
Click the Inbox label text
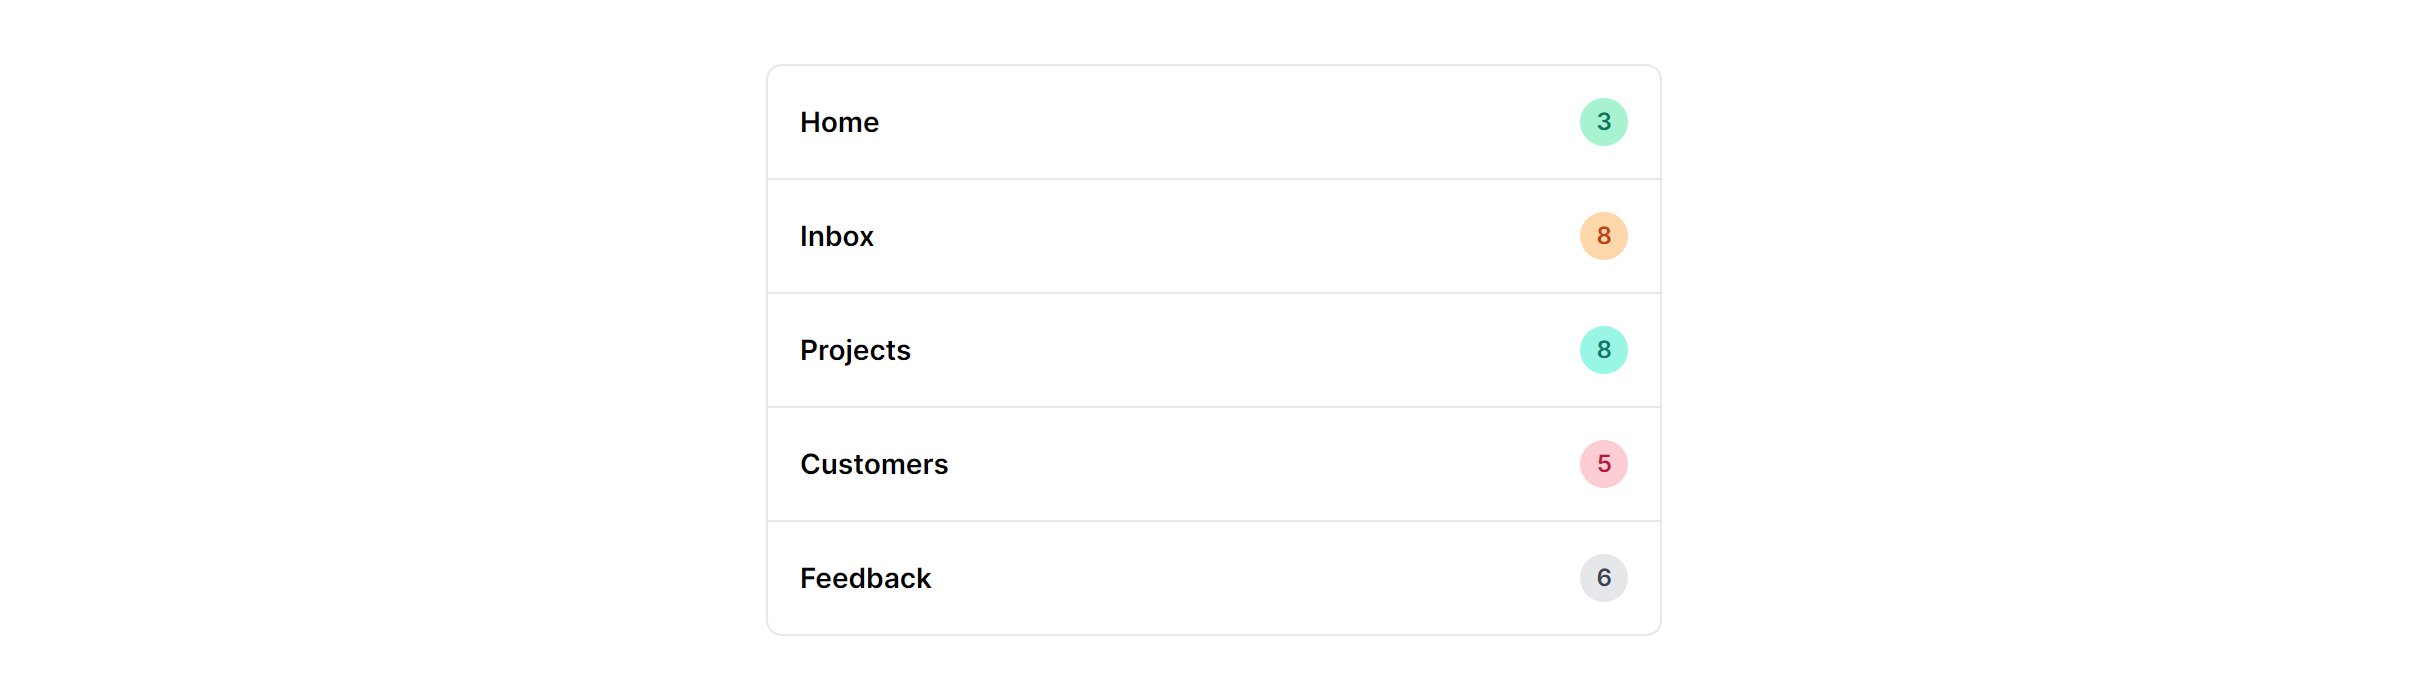[x=836, y=236]
